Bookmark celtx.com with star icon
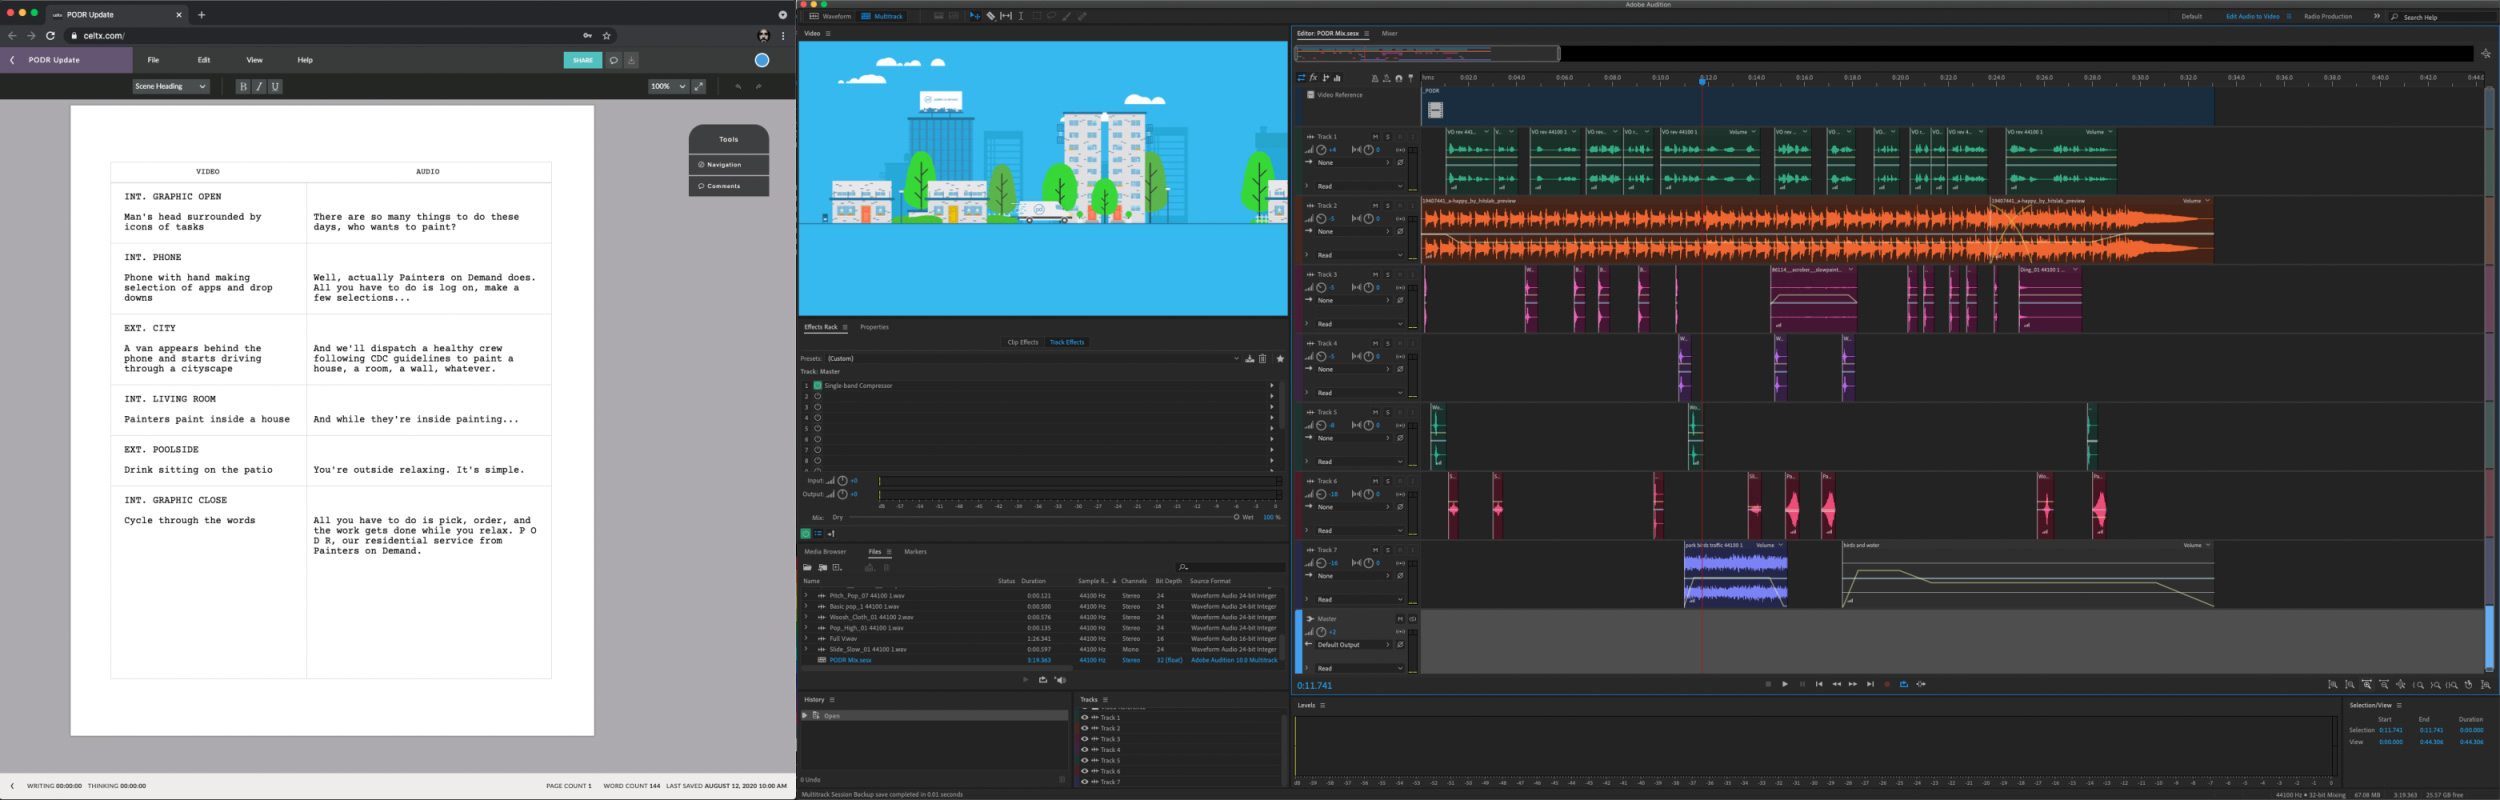The height and width of the screenshot is (800, 2500). pos(606,35)
